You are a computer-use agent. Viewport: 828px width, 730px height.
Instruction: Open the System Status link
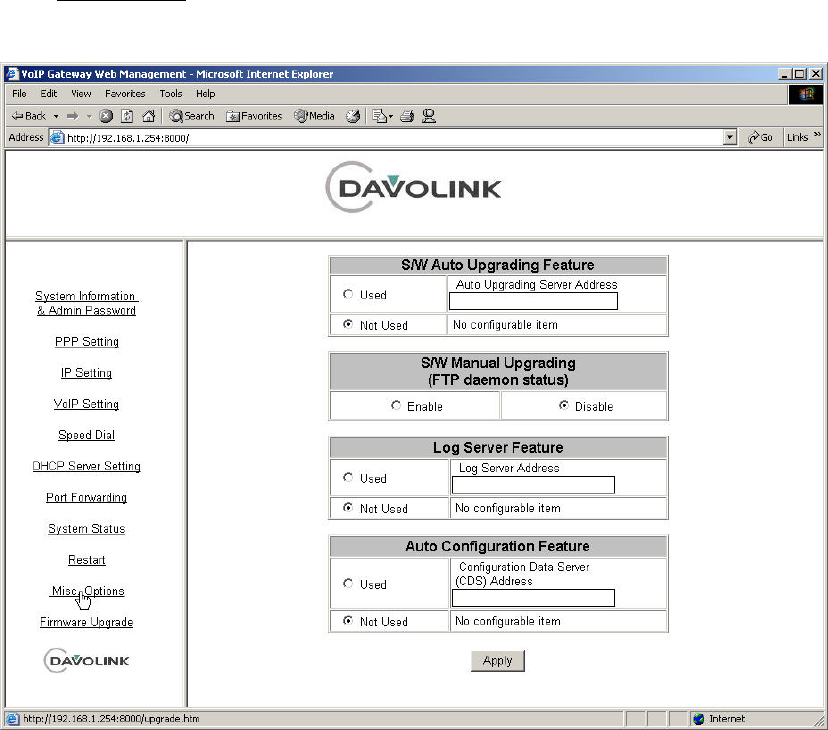click(x=87, y=529)
